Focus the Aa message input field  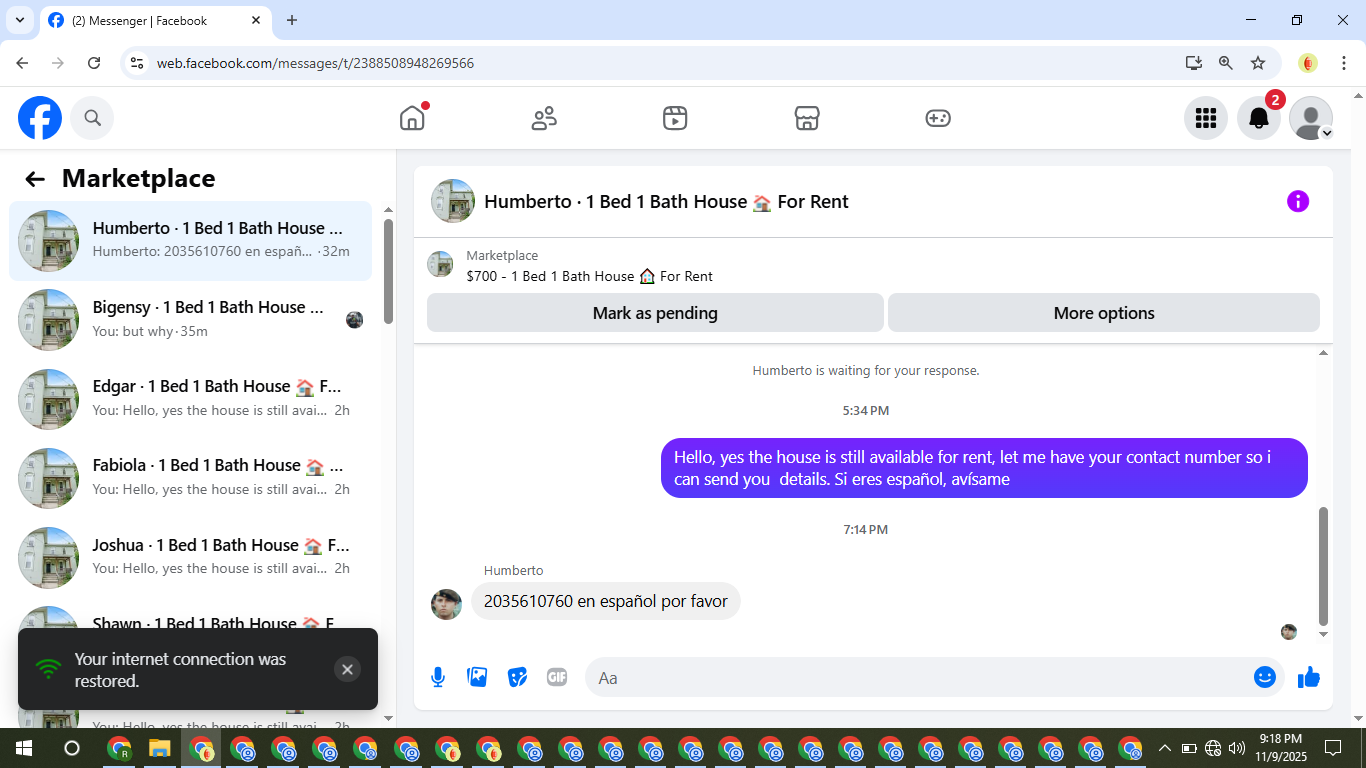coord(915,677)
